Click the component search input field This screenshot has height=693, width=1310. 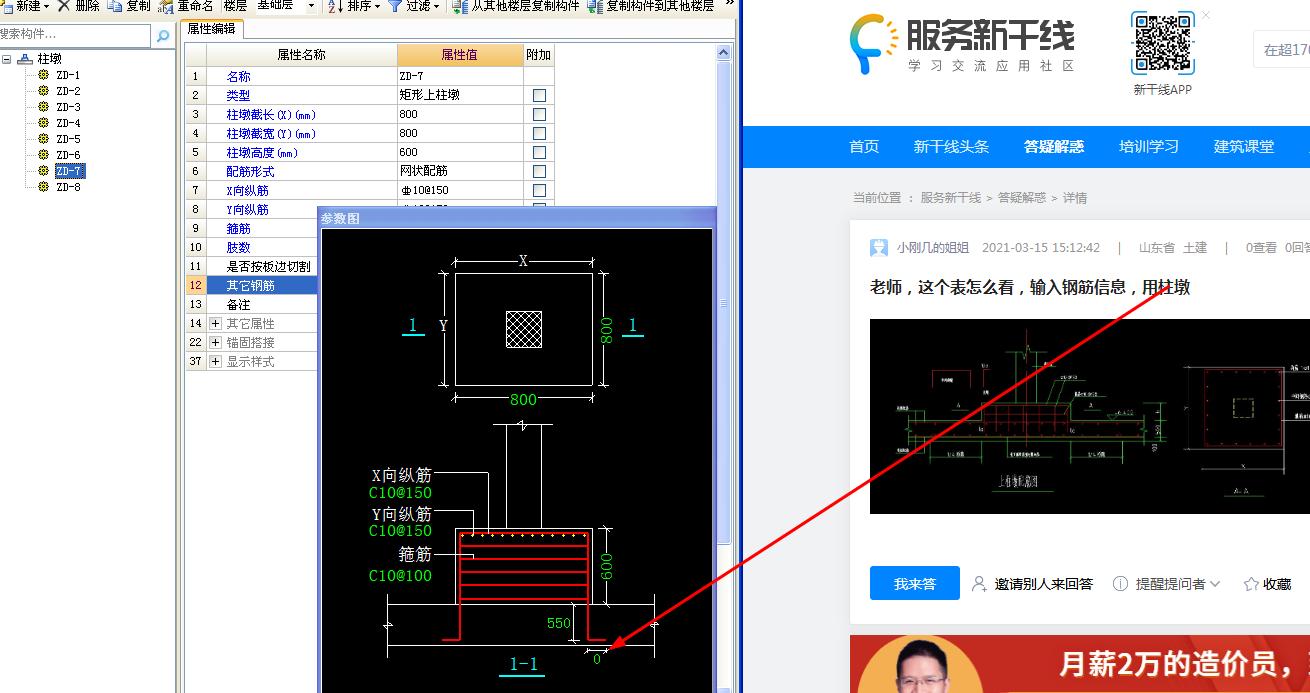point(75,35)
